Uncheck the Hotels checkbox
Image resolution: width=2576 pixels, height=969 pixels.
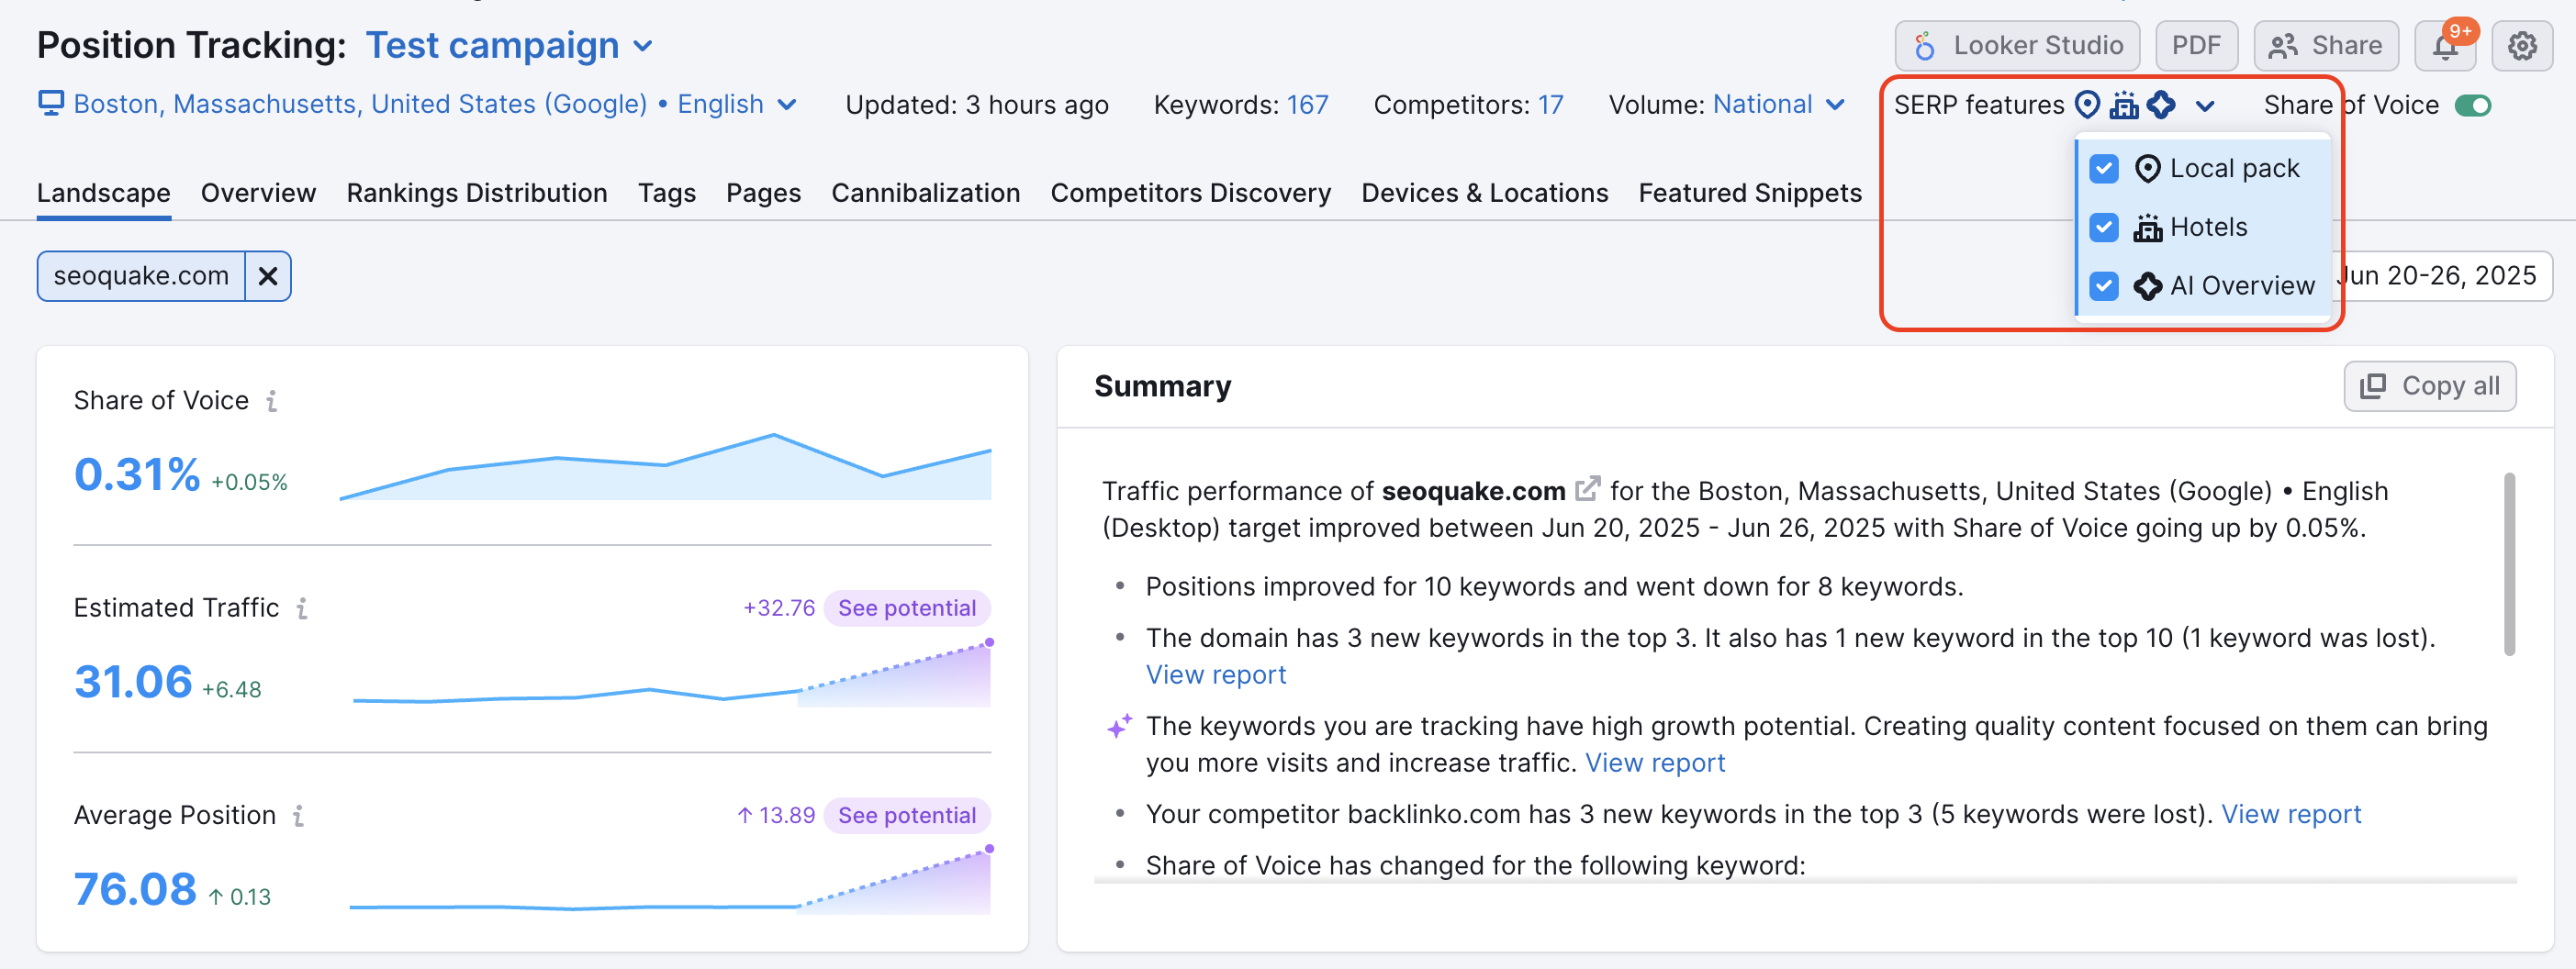(x=2103, y=227)
